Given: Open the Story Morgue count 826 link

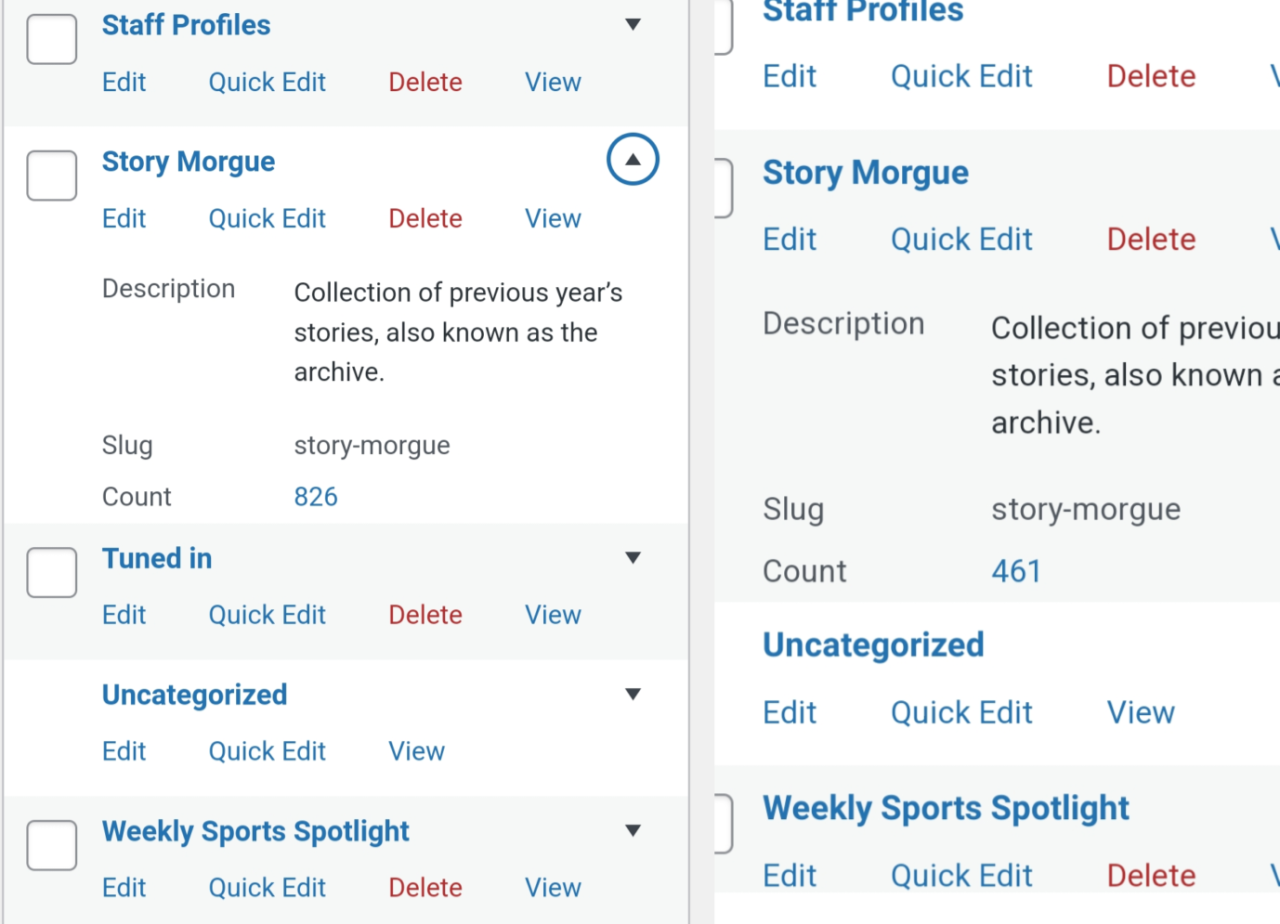Looking at the screenshot, I should [316, 497].
